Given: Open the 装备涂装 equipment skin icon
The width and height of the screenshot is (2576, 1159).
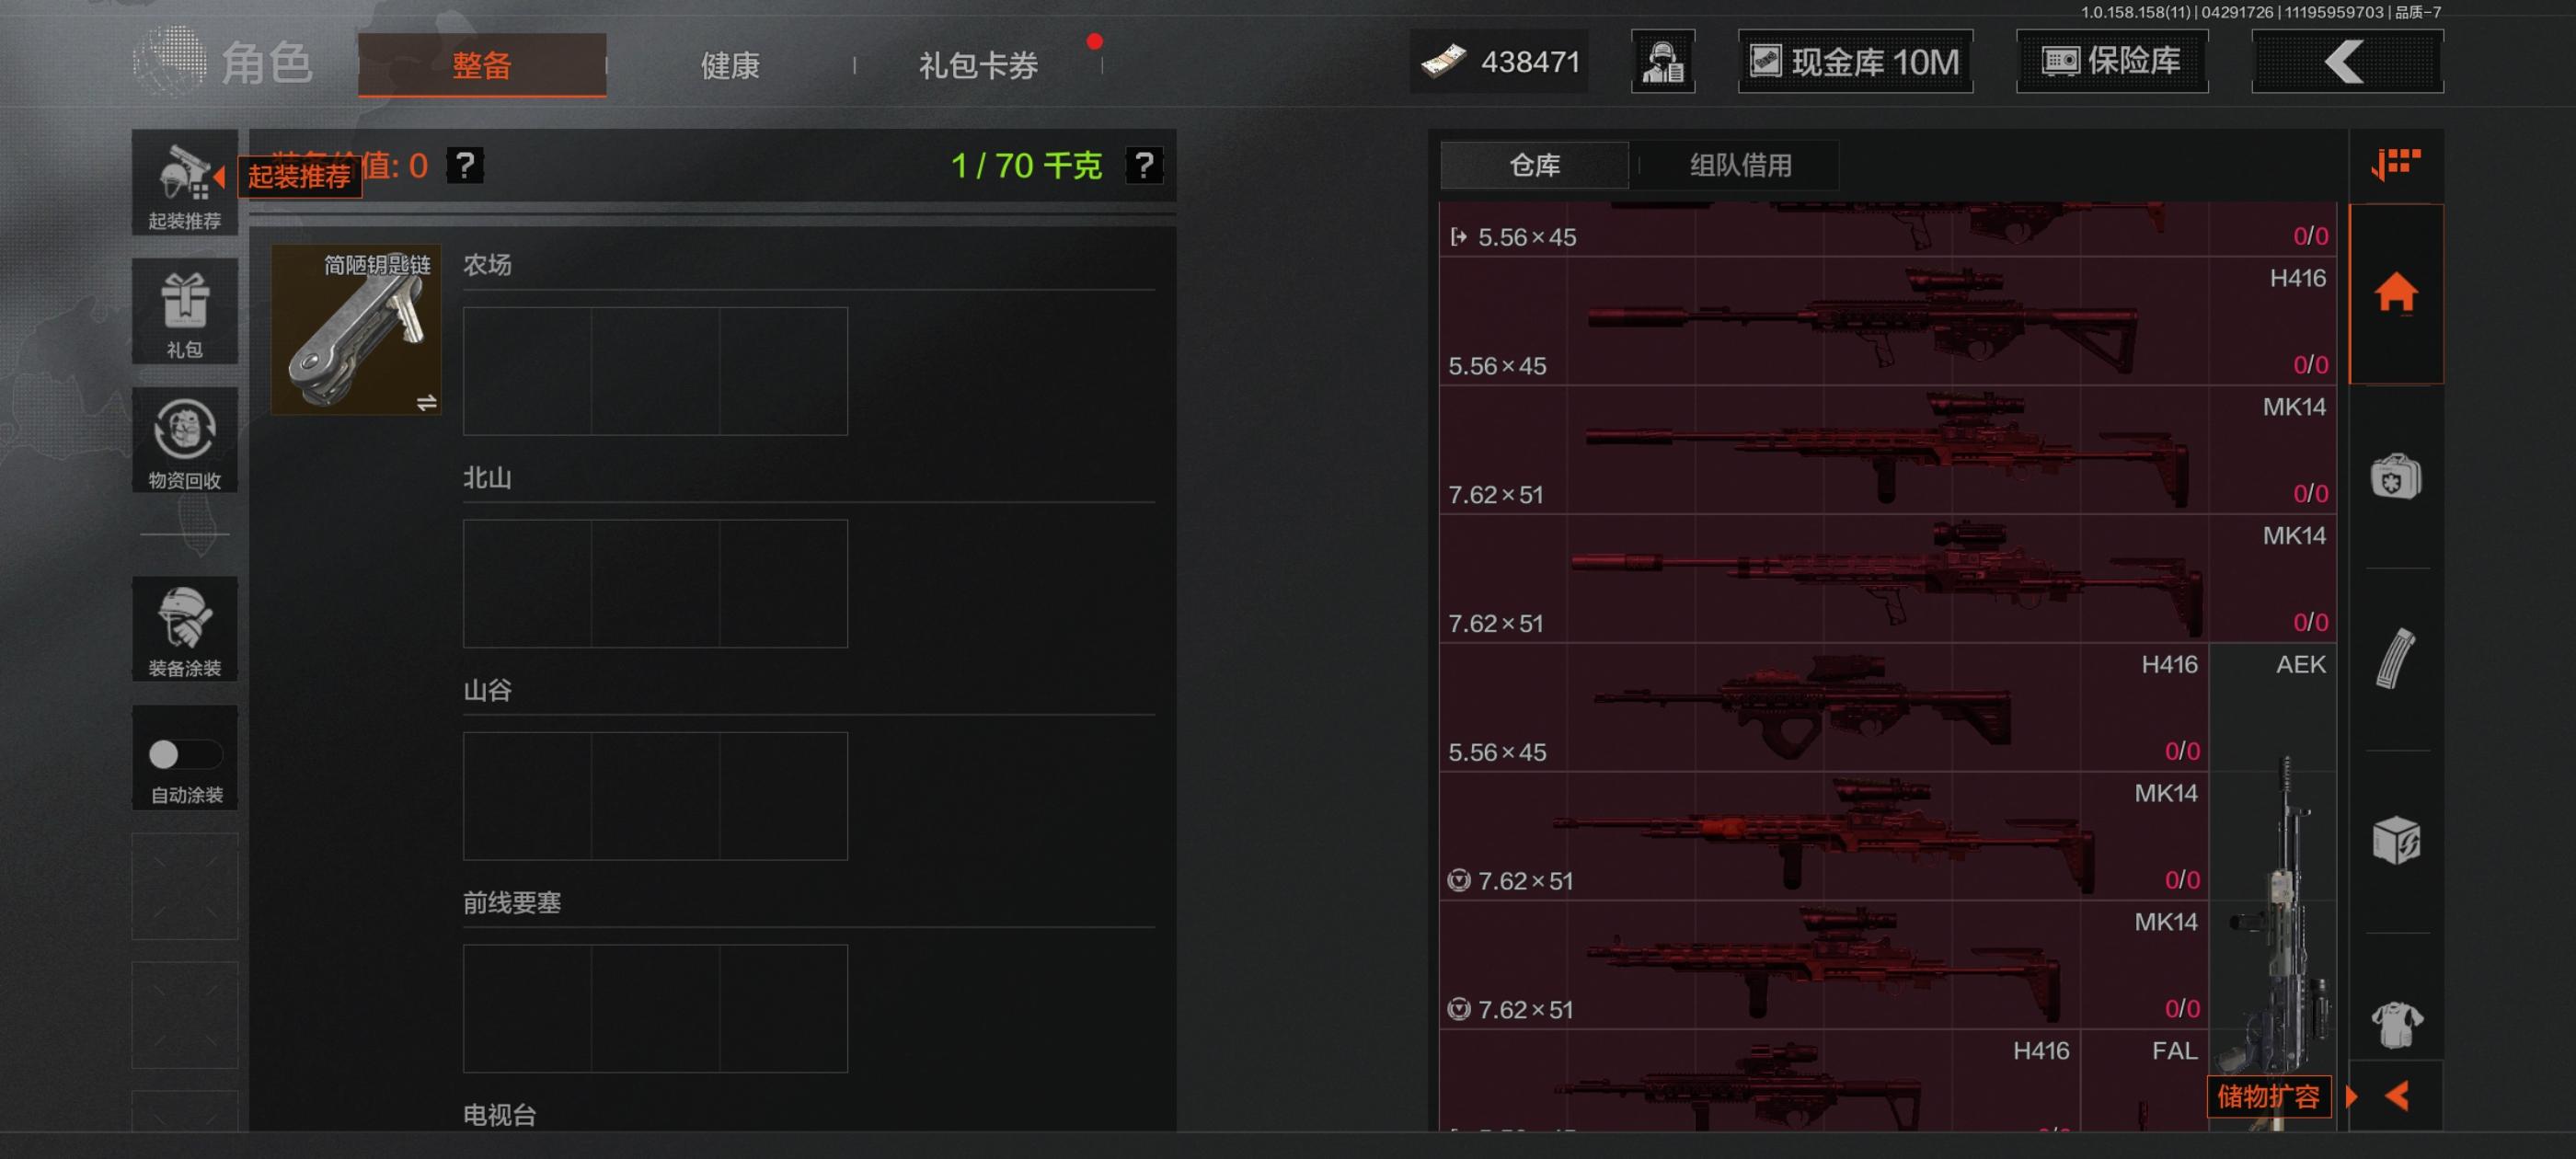Looking at the screenshot, I should point(185,629).
